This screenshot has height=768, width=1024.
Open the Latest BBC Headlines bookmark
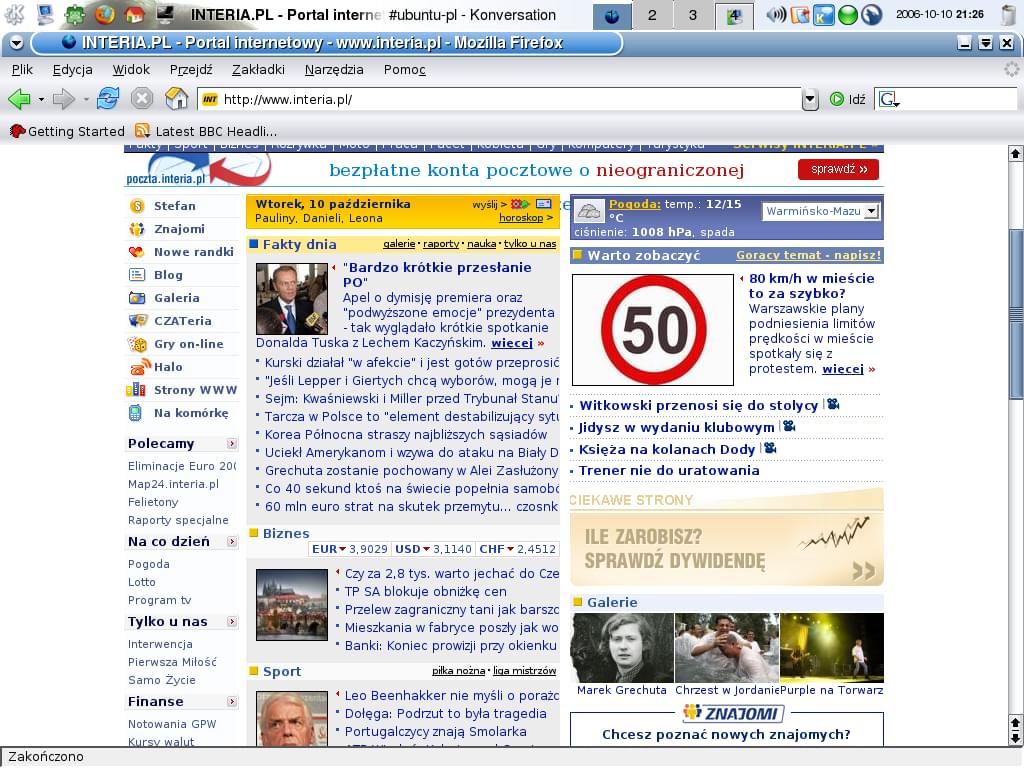tap(206, 131)
